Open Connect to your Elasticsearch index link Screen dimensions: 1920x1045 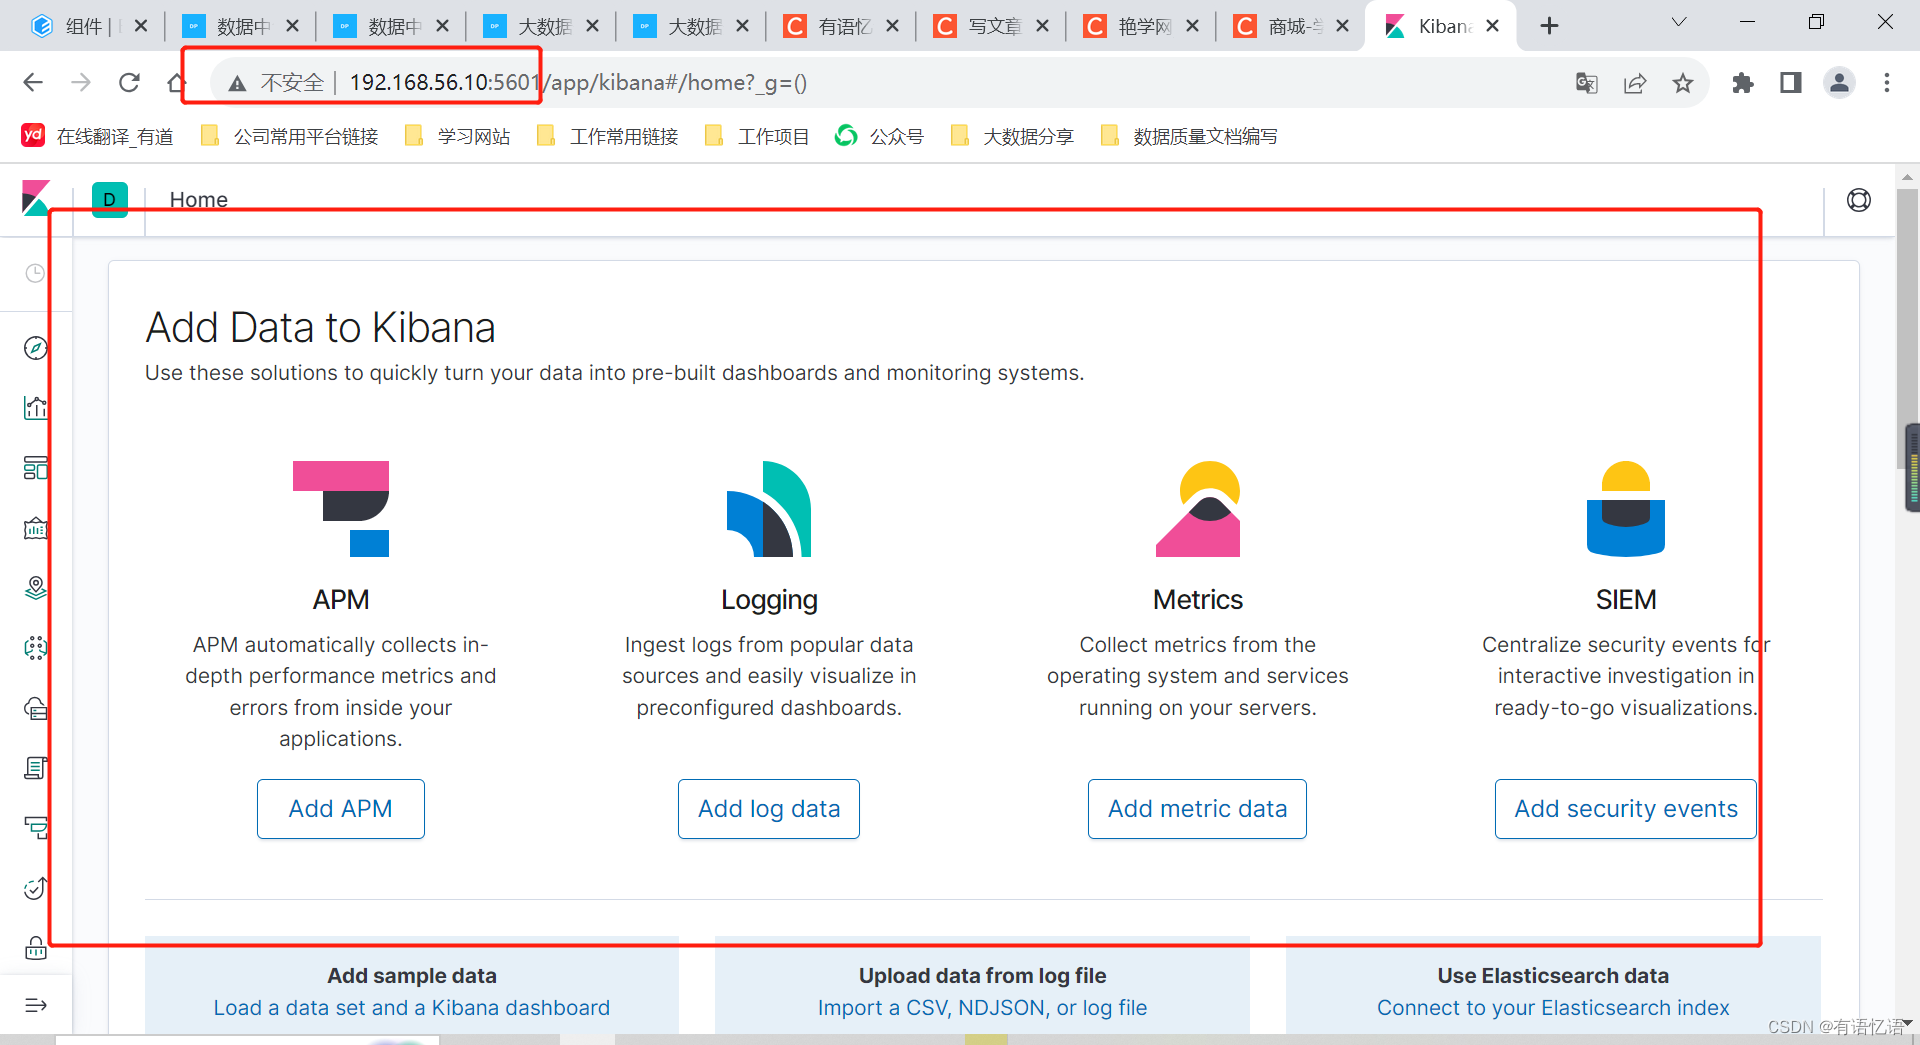click(1553, 1008)
